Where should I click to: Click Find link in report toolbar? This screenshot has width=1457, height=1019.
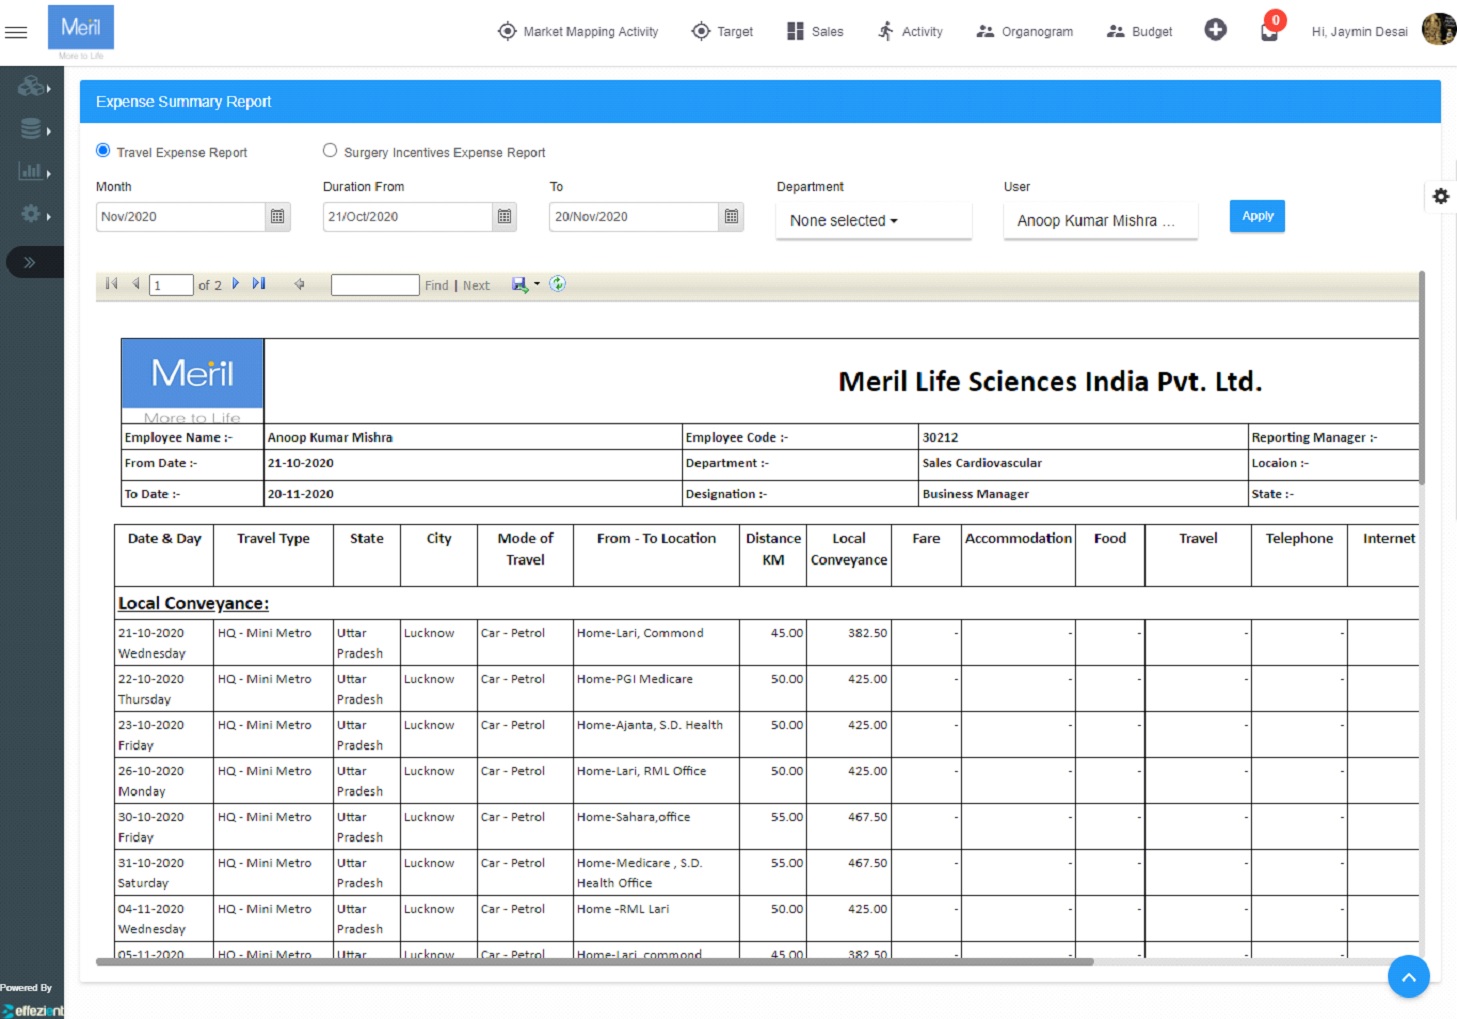pos(436,286)
